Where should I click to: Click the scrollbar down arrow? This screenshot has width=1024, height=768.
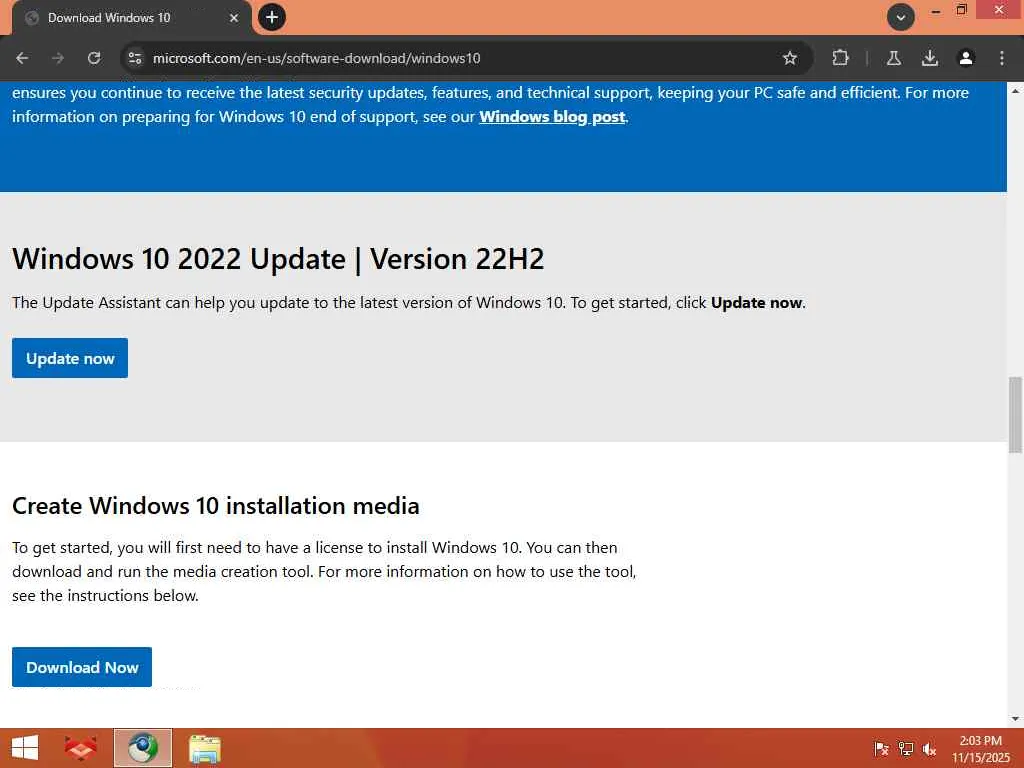click(x=1015, y=719)
